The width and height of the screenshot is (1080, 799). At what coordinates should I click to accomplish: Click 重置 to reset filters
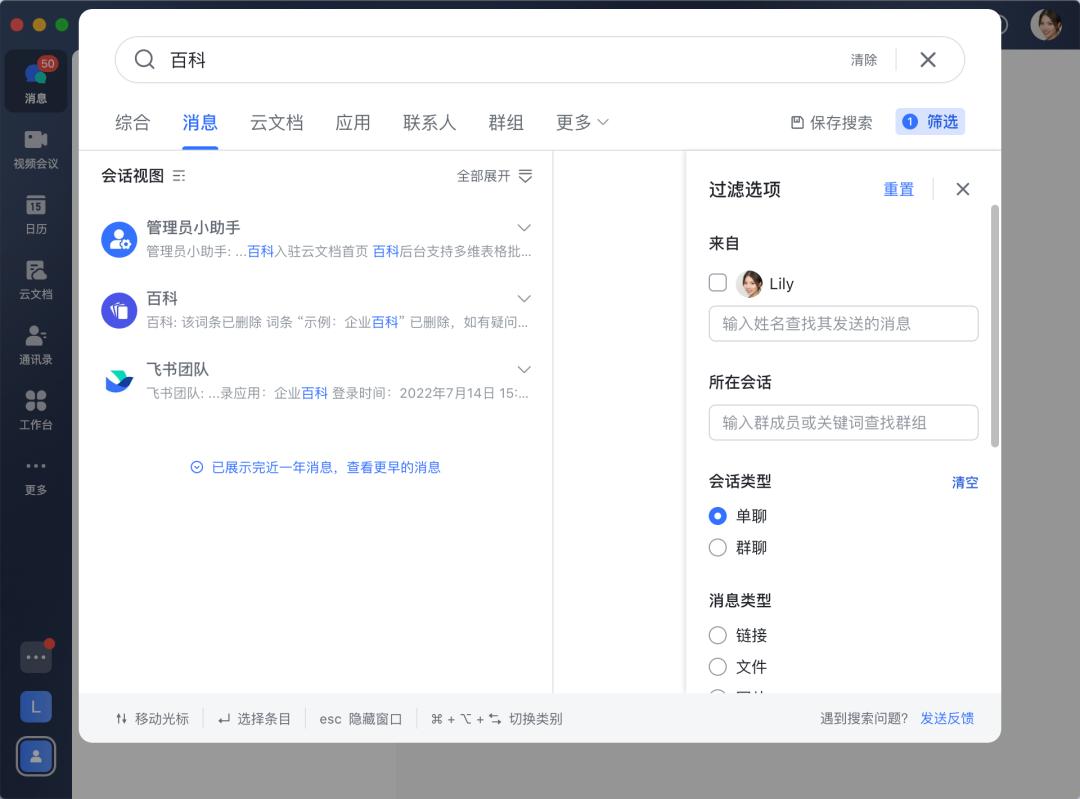pyautogui.click(x=898, y=189)
